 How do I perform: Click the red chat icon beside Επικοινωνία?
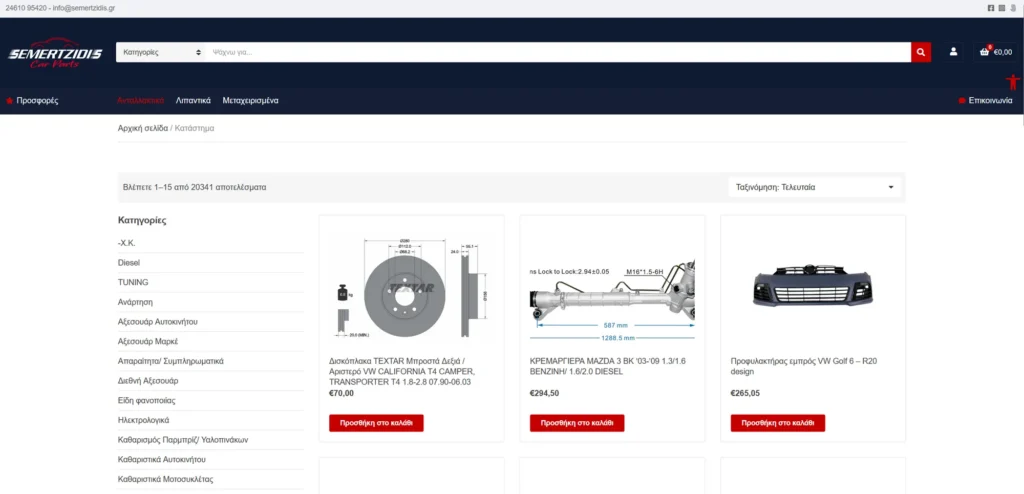(962, 101)
